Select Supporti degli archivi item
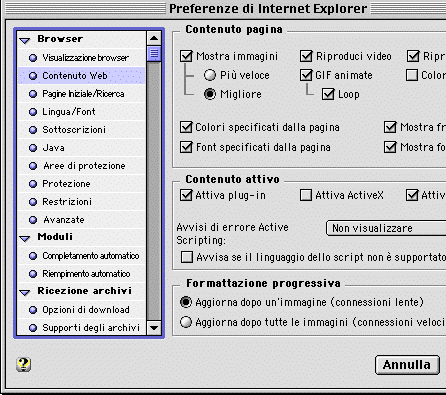The height and width of the screenshot is (395, 446). pos(82,328)
